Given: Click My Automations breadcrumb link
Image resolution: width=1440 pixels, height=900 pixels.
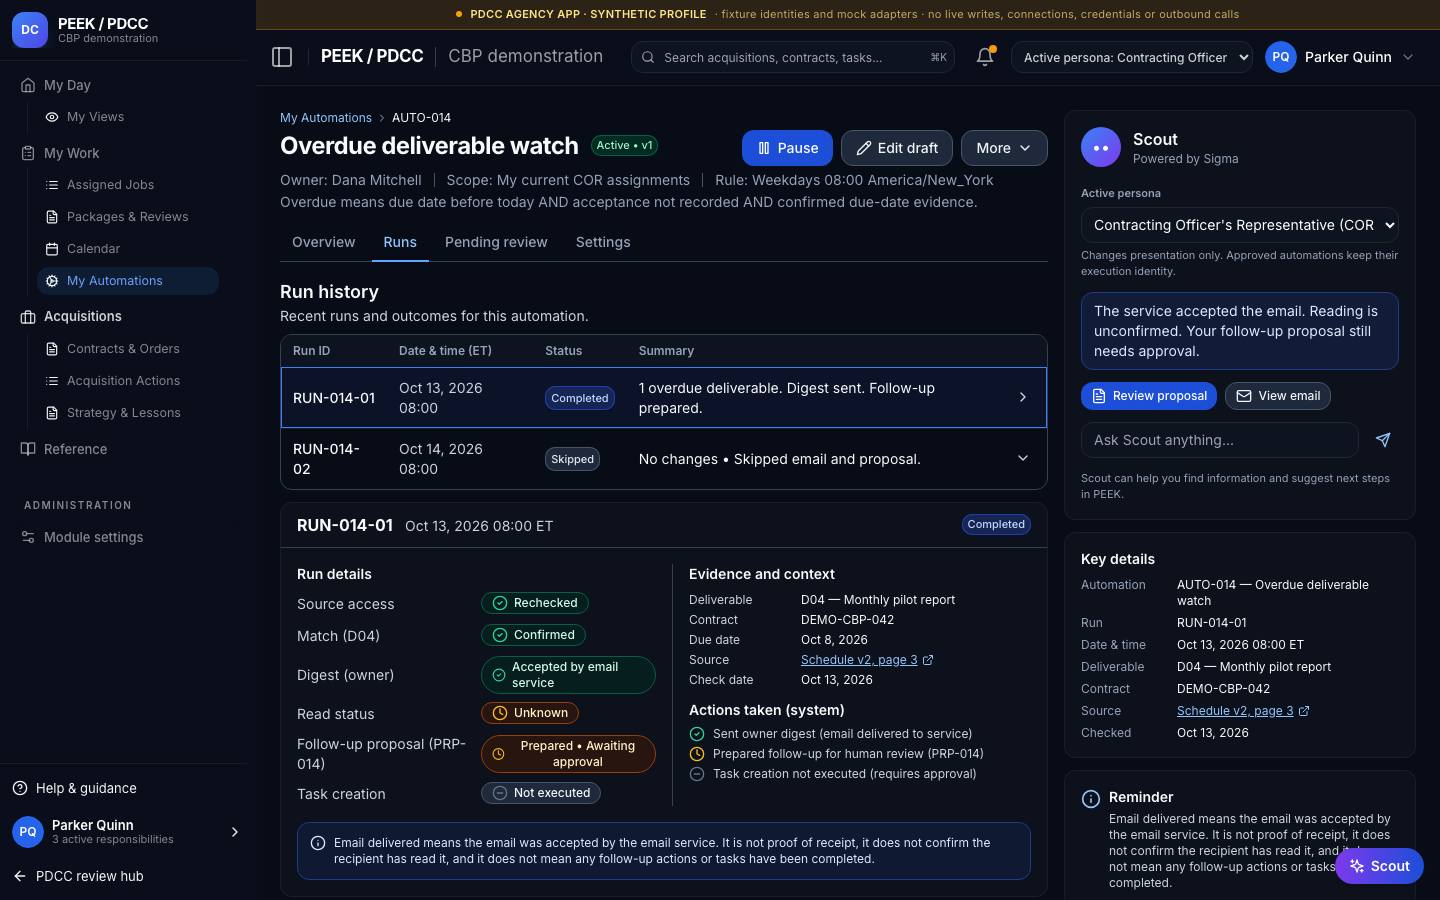Looking at the screenshot, I should (326, 118).
